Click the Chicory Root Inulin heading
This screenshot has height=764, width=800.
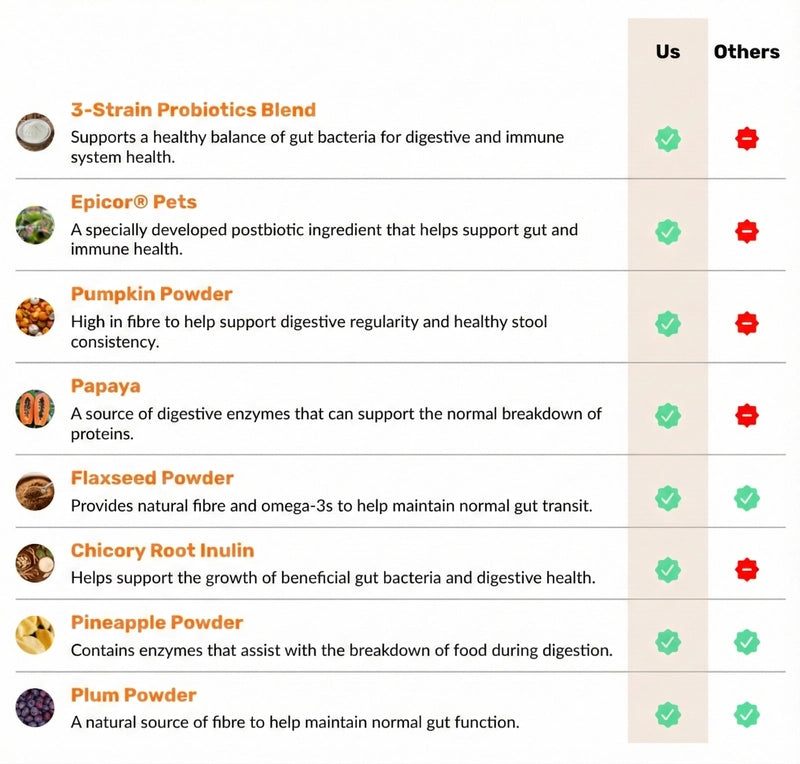[x=162, y=550]
